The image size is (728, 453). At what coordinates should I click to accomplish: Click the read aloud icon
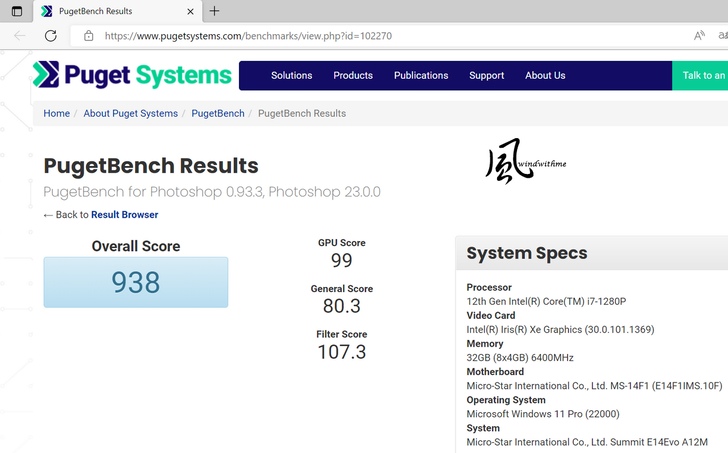699,35
